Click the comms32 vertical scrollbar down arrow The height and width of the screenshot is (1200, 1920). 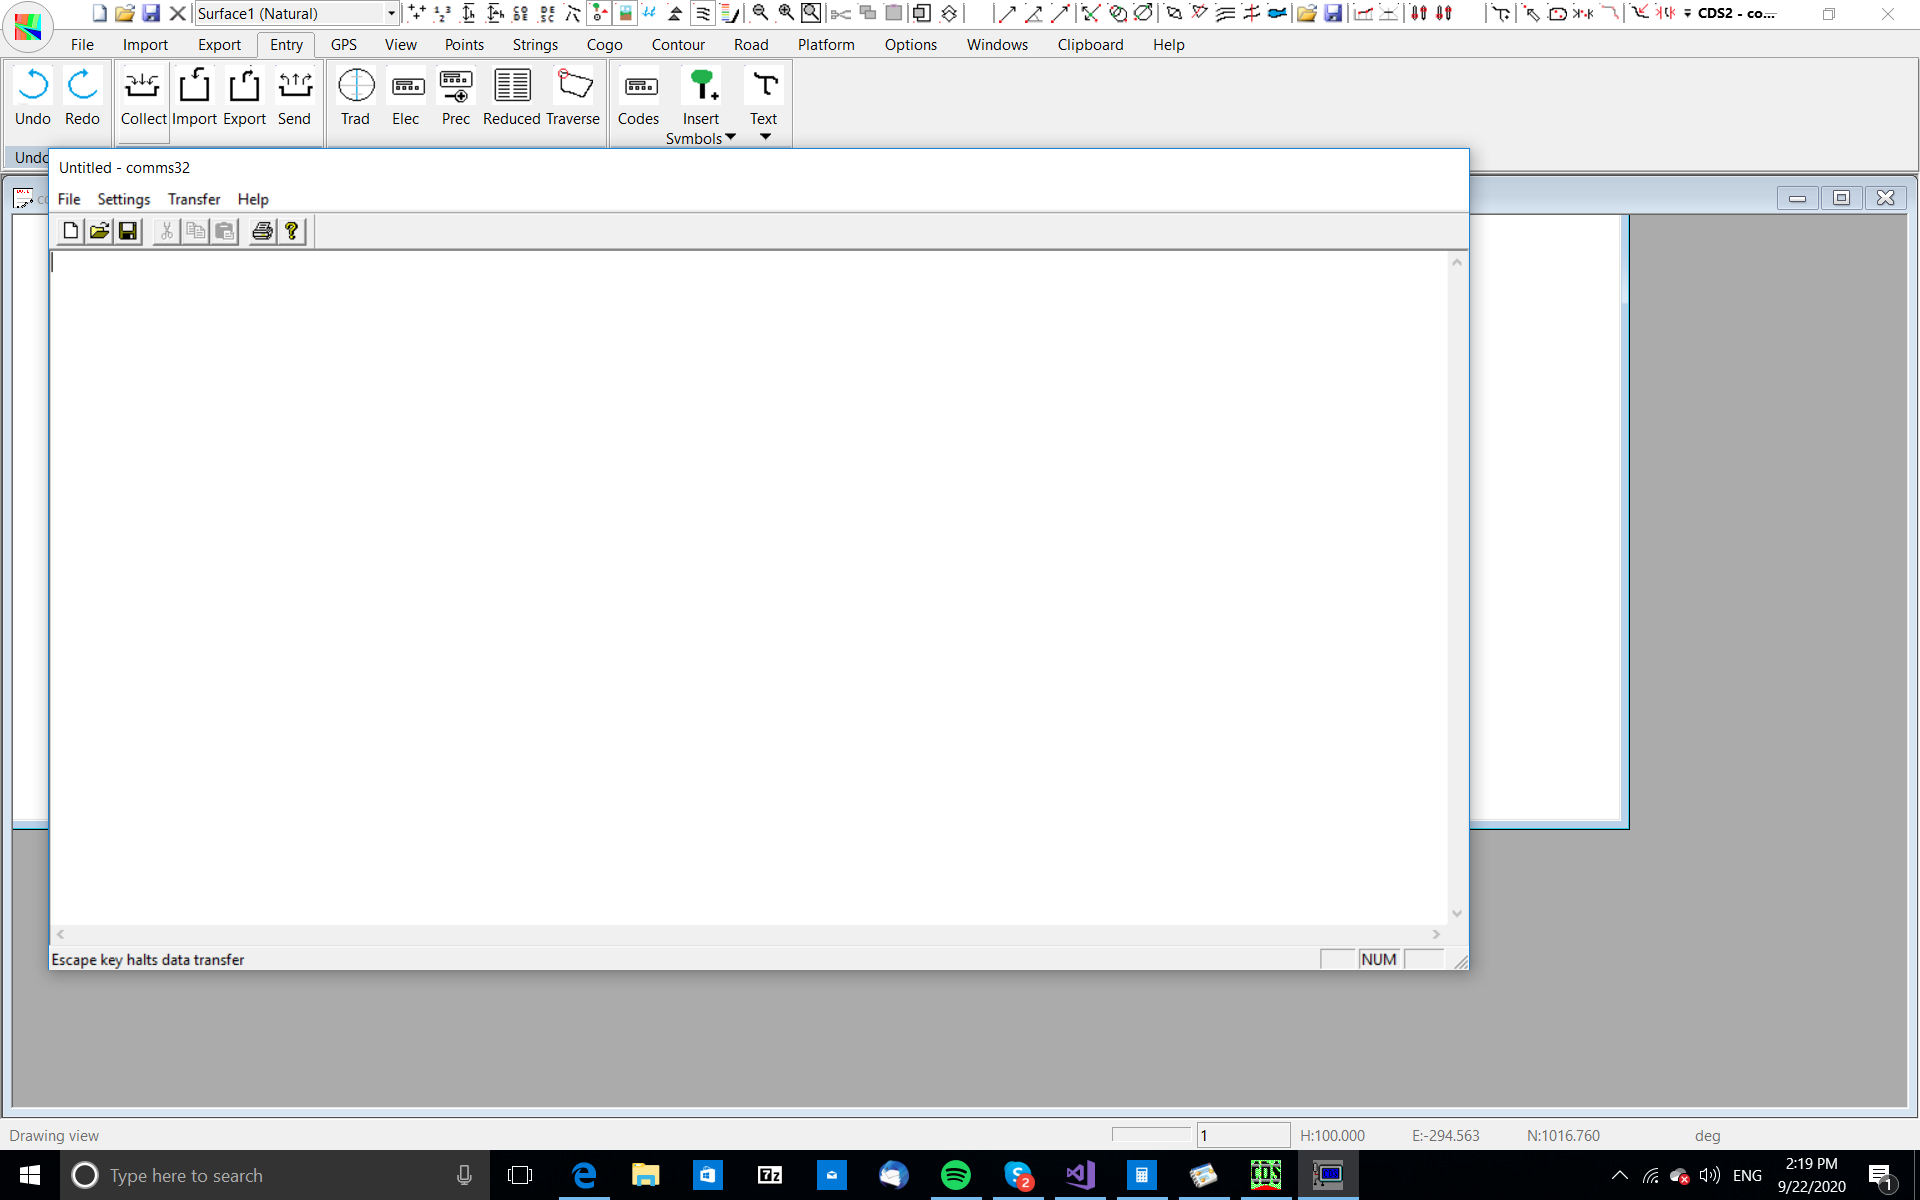point(1457,913)
